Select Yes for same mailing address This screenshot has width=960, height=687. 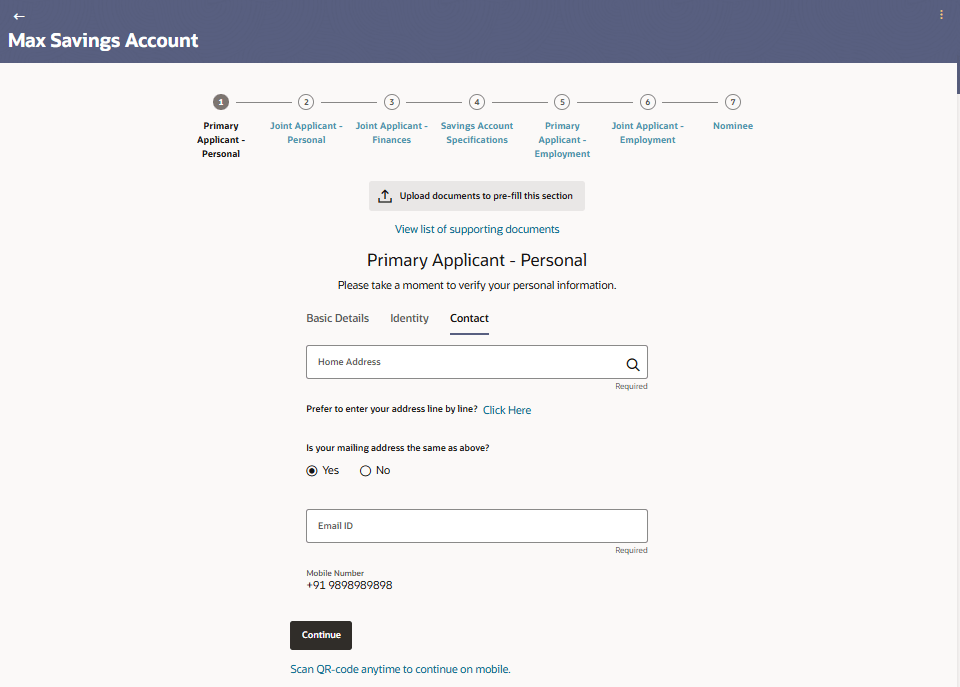pyautogui.click(x=312, y=471)
